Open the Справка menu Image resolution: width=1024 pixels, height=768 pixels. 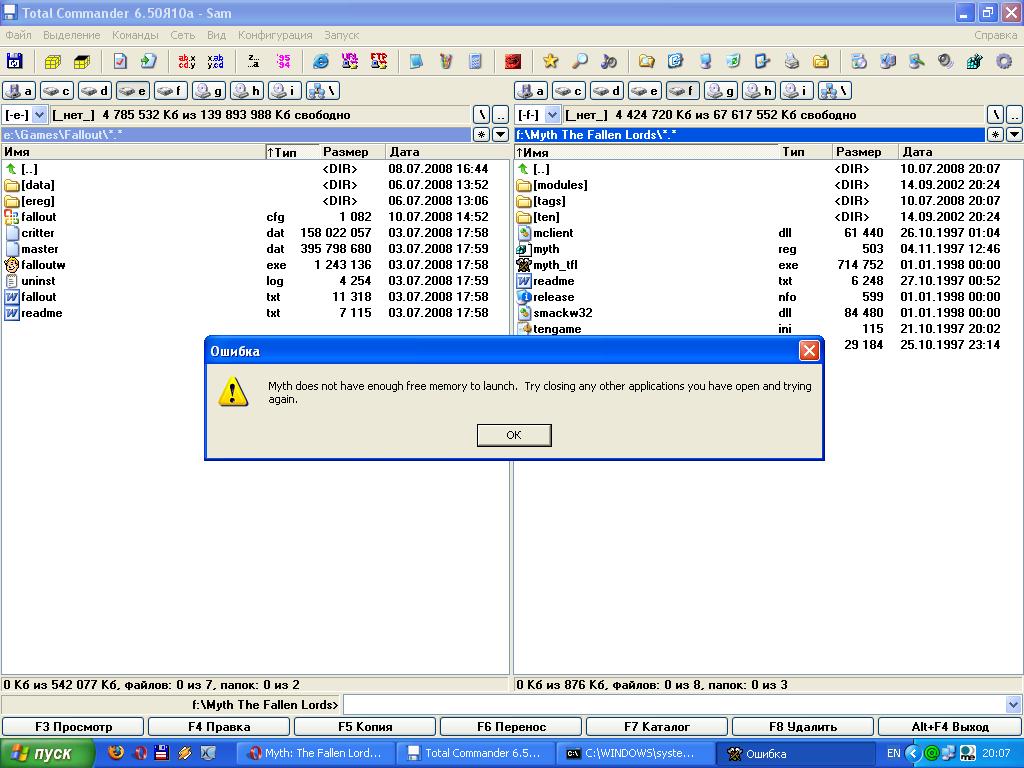point(995,35)
